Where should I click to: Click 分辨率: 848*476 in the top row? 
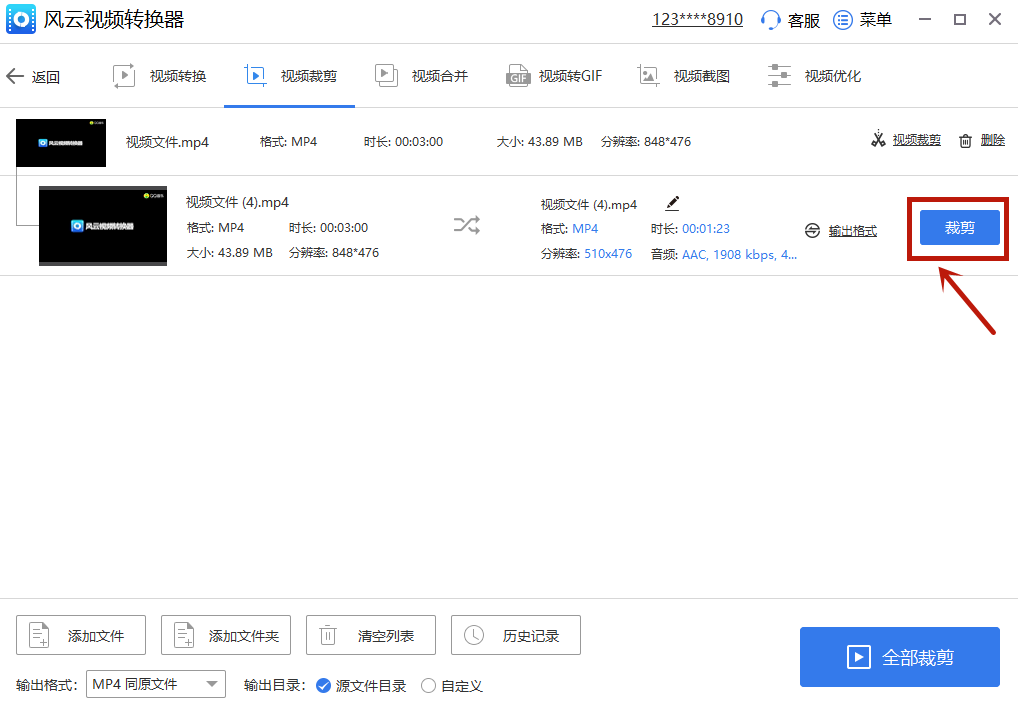click(x=646, y=142)
